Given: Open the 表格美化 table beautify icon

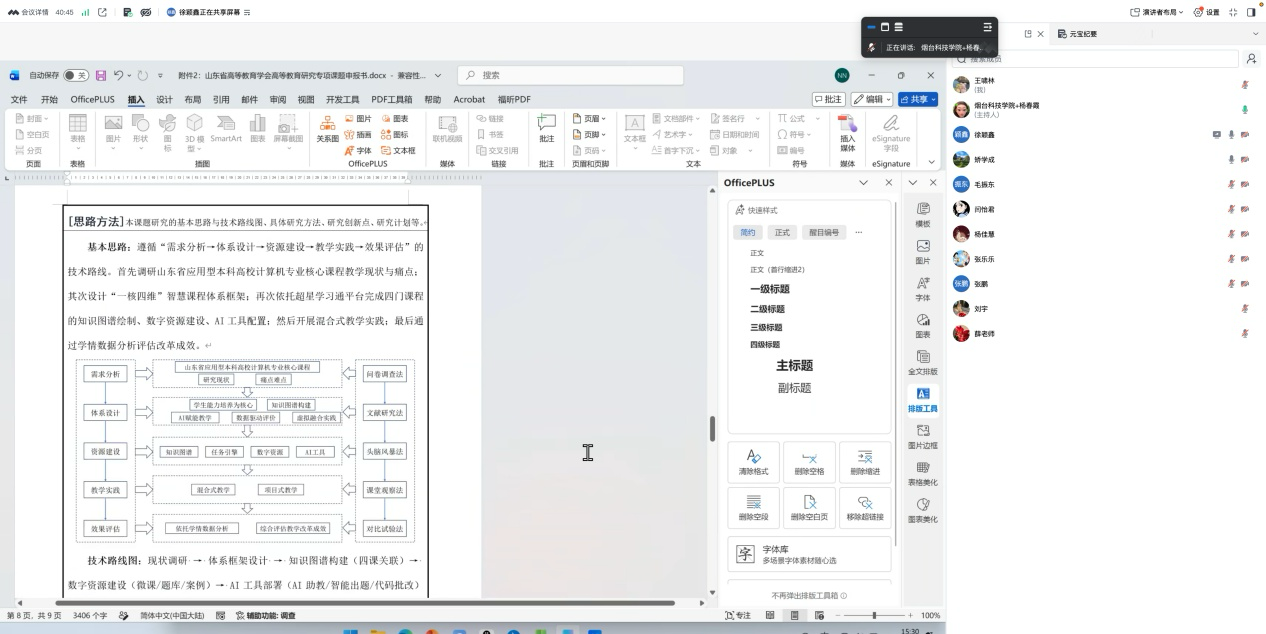Looking at the screenshot, I should 923,473.
